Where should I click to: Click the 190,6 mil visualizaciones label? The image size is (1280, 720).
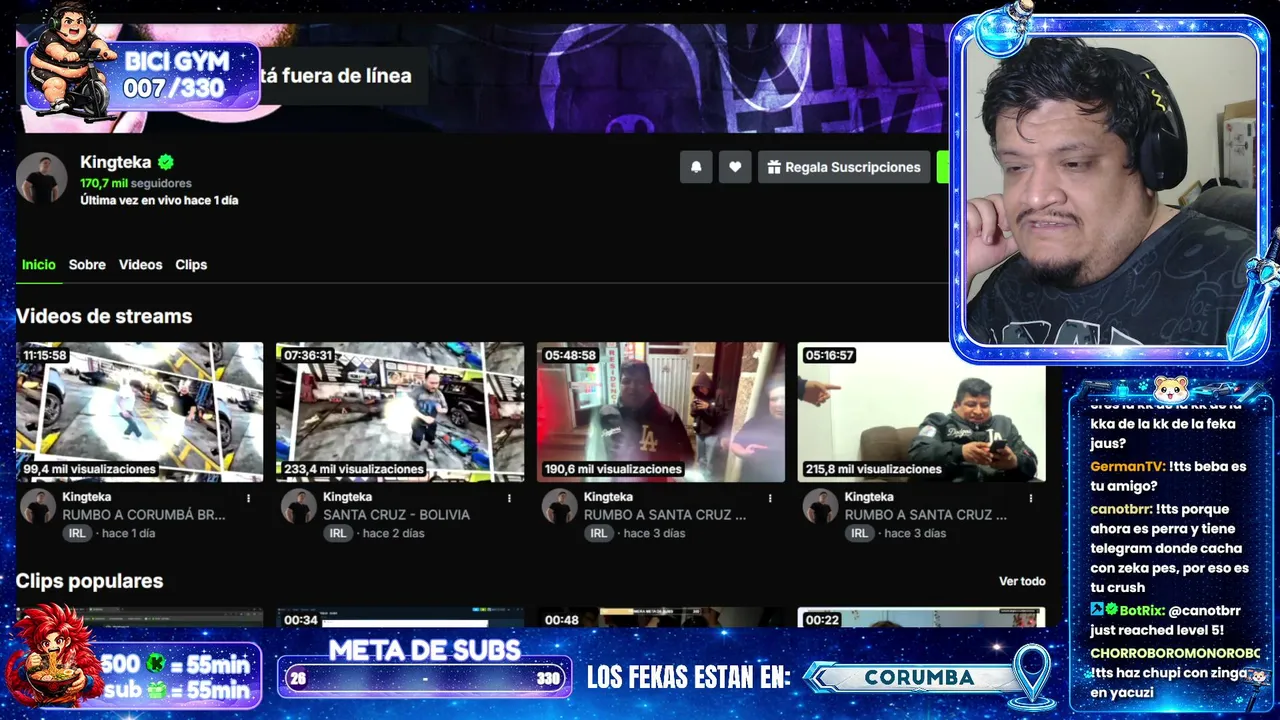tap(613, 469)
